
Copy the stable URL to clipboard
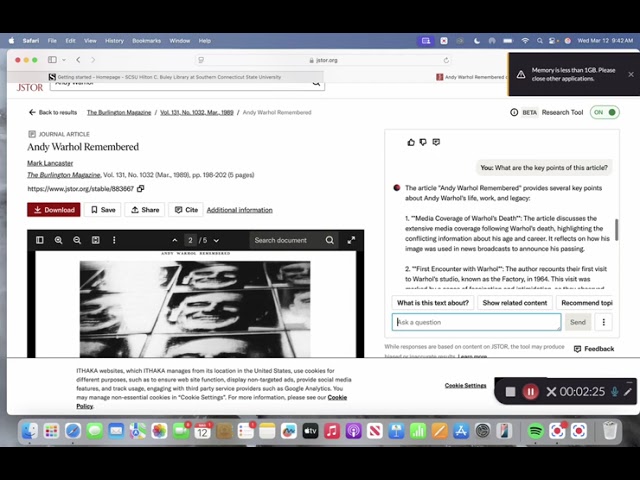(x=140, y=189)
